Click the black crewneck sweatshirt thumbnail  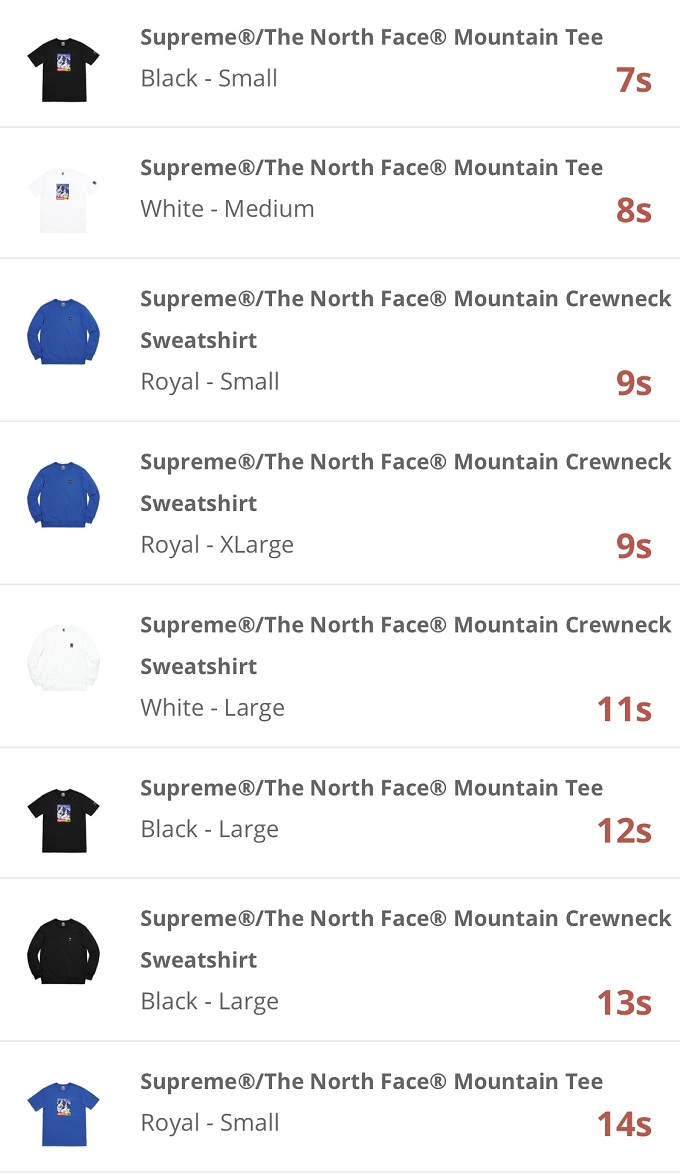click(x=63, y=952)
